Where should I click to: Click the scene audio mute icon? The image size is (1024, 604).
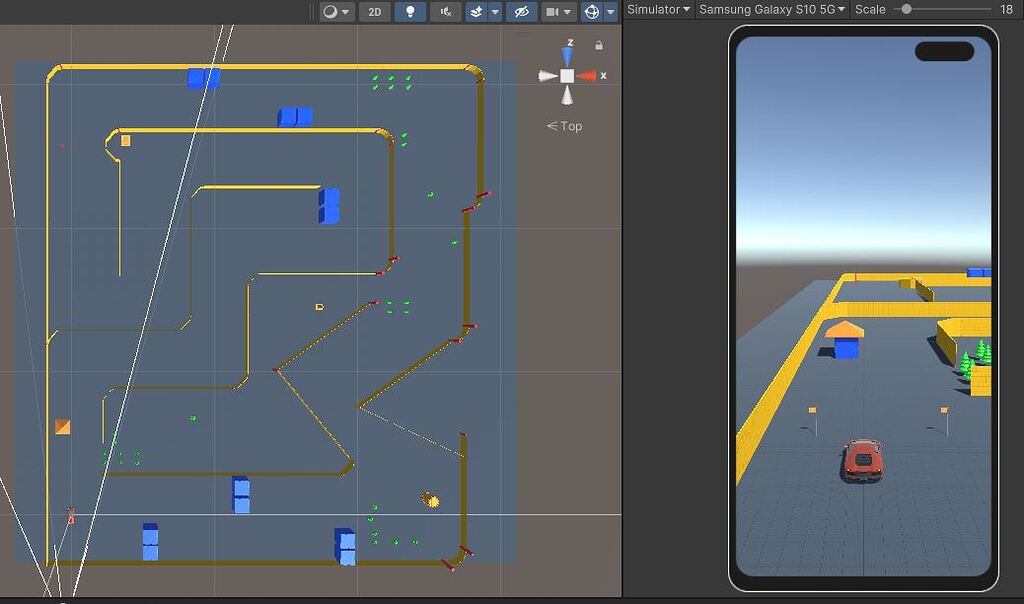click(x=446, y=11)
